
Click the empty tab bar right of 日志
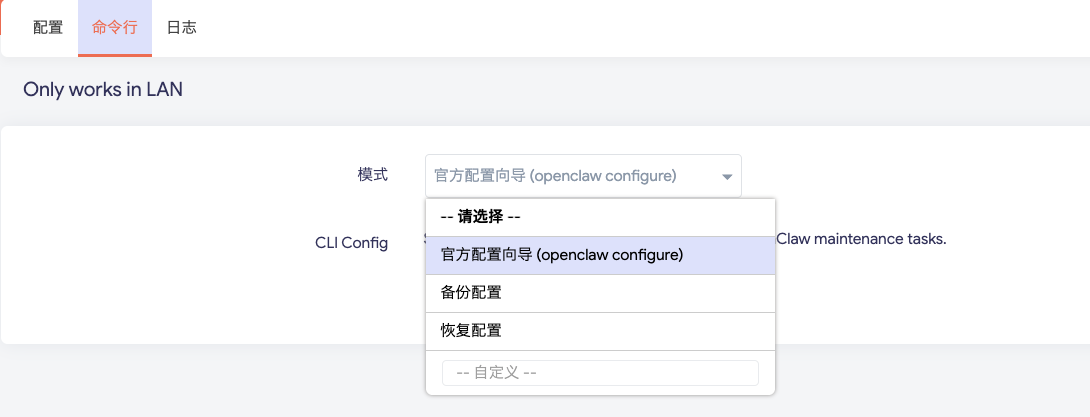pos(600,28)
